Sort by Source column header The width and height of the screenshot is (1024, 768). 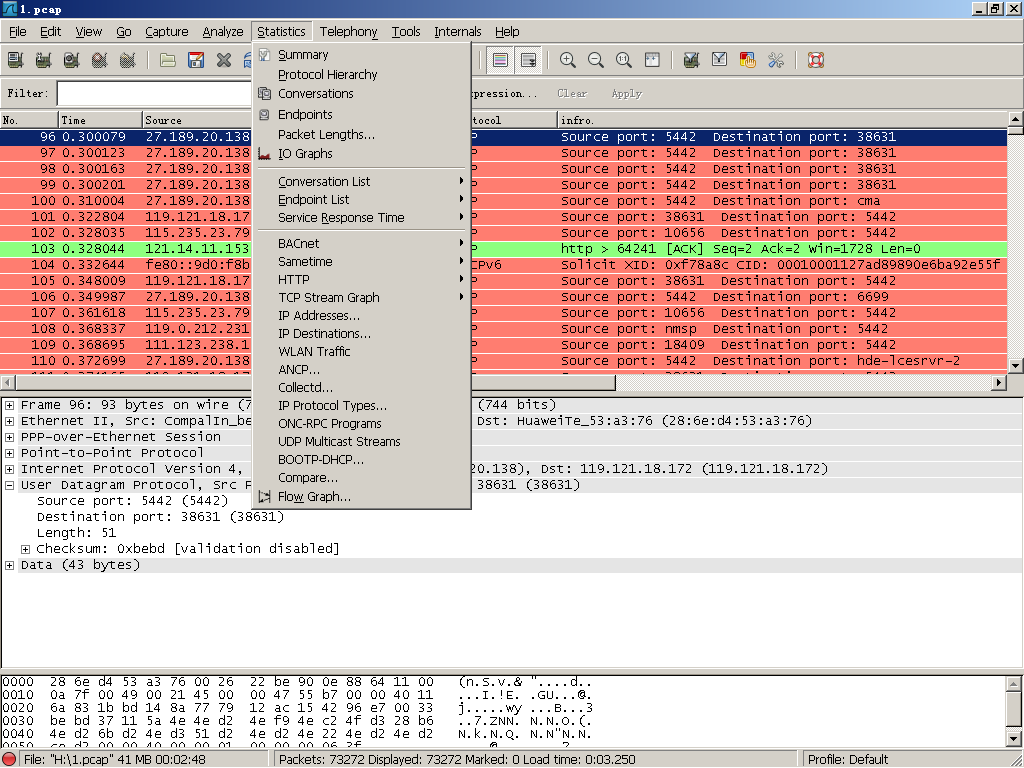197,120
